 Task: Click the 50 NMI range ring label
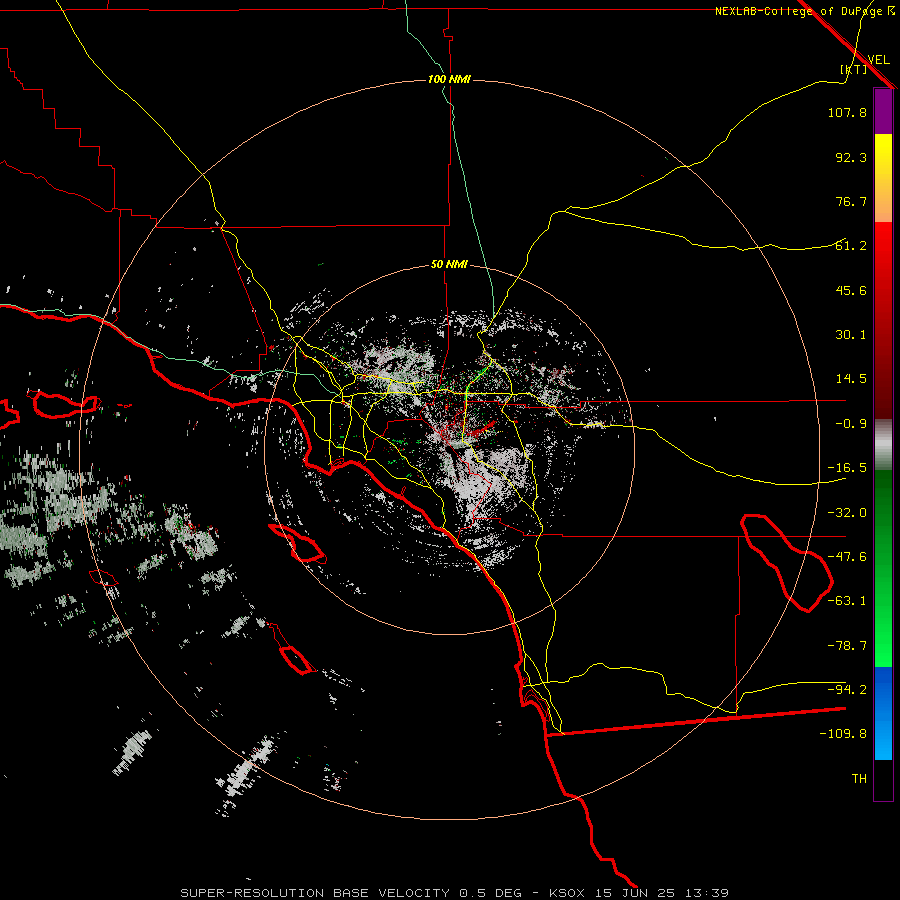[449, 264]
